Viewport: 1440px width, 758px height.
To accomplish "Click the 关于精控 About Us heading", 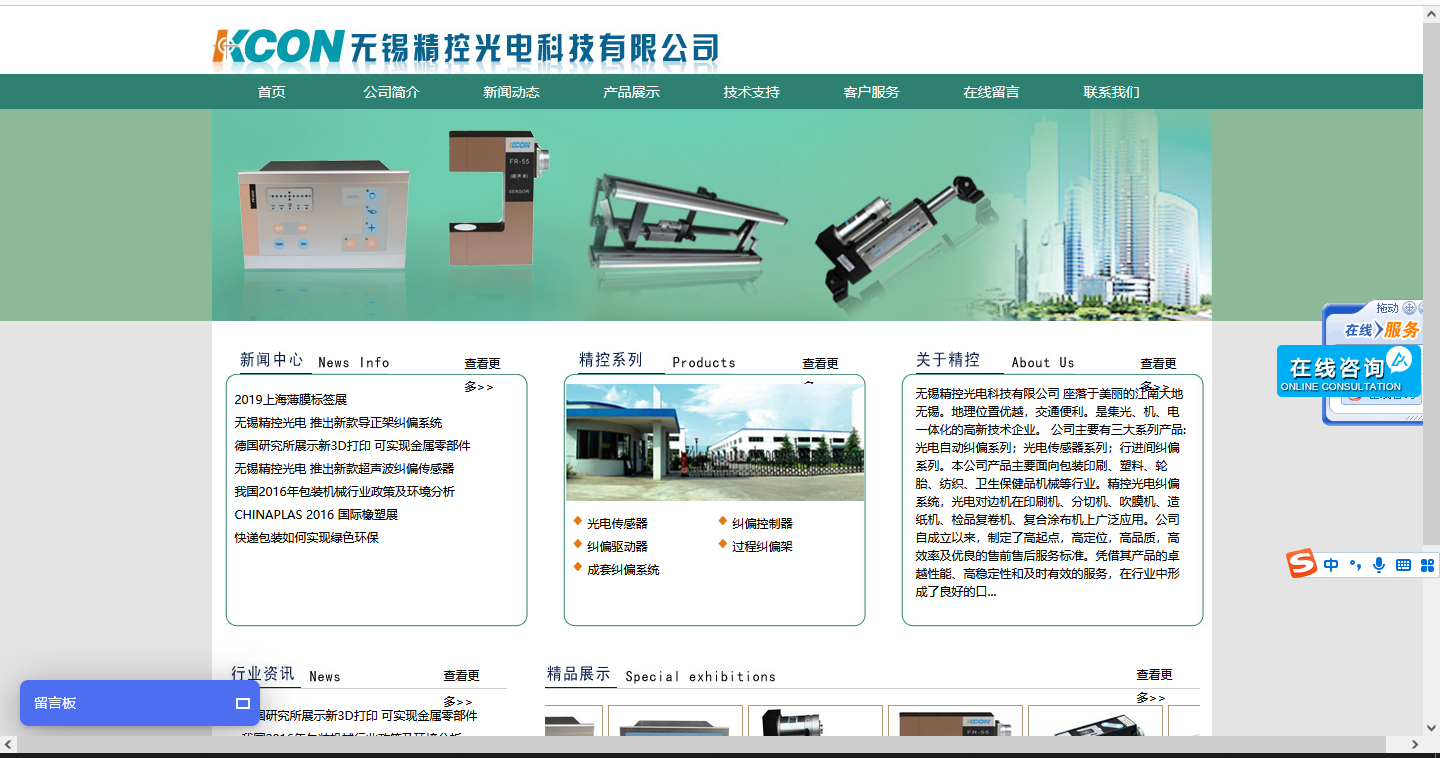I will pyautogui.click(x=995, y=361).
